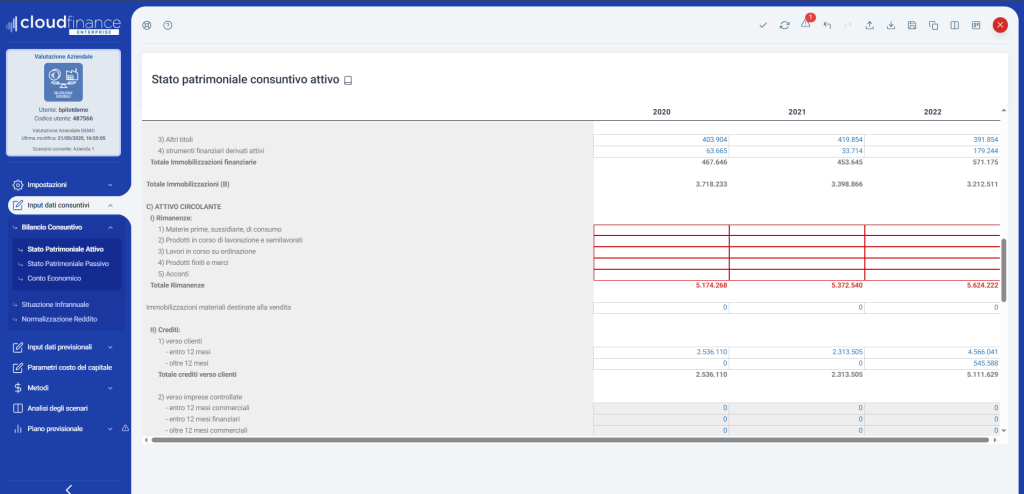Click the download icon in top toolbar
Viewport: 1024px width, 494px height.
coord(891,25)
